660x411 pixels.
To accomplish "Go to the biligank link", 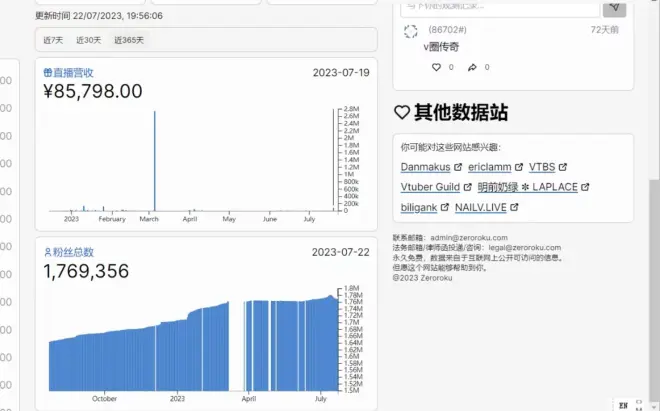I will click(x=418, y=207).
